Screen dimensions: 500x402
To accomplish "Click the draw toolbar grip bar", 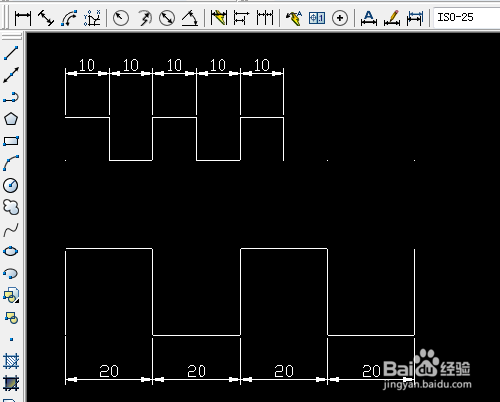I will (x=12, y=36).
